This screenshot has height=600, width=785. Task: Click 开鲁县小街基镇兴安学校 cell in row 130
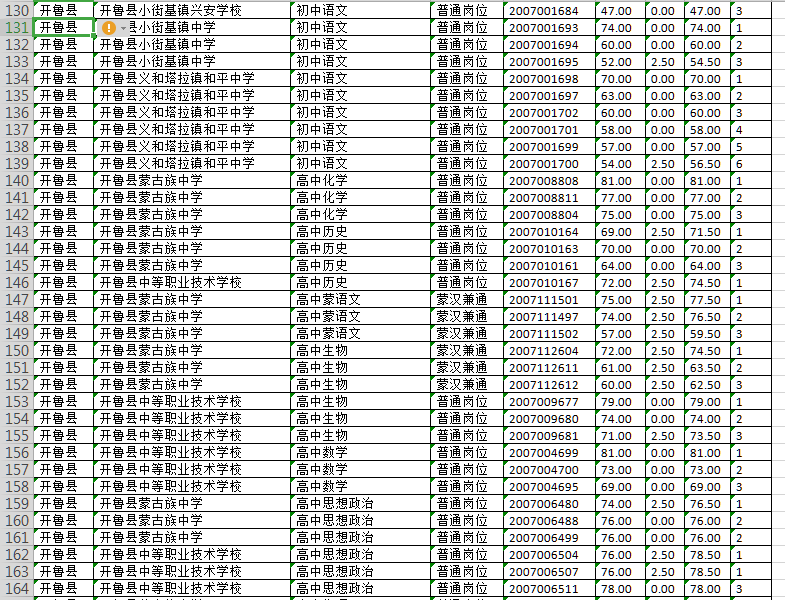point(192,11)
